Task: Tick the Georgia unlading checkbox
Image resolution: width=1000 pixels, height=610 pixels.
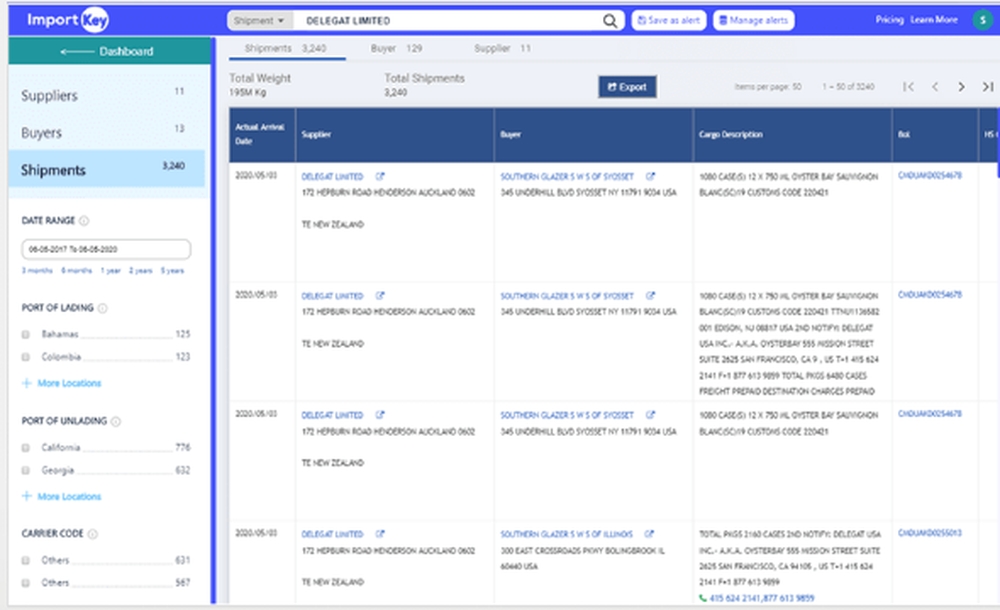Action: 26,470
